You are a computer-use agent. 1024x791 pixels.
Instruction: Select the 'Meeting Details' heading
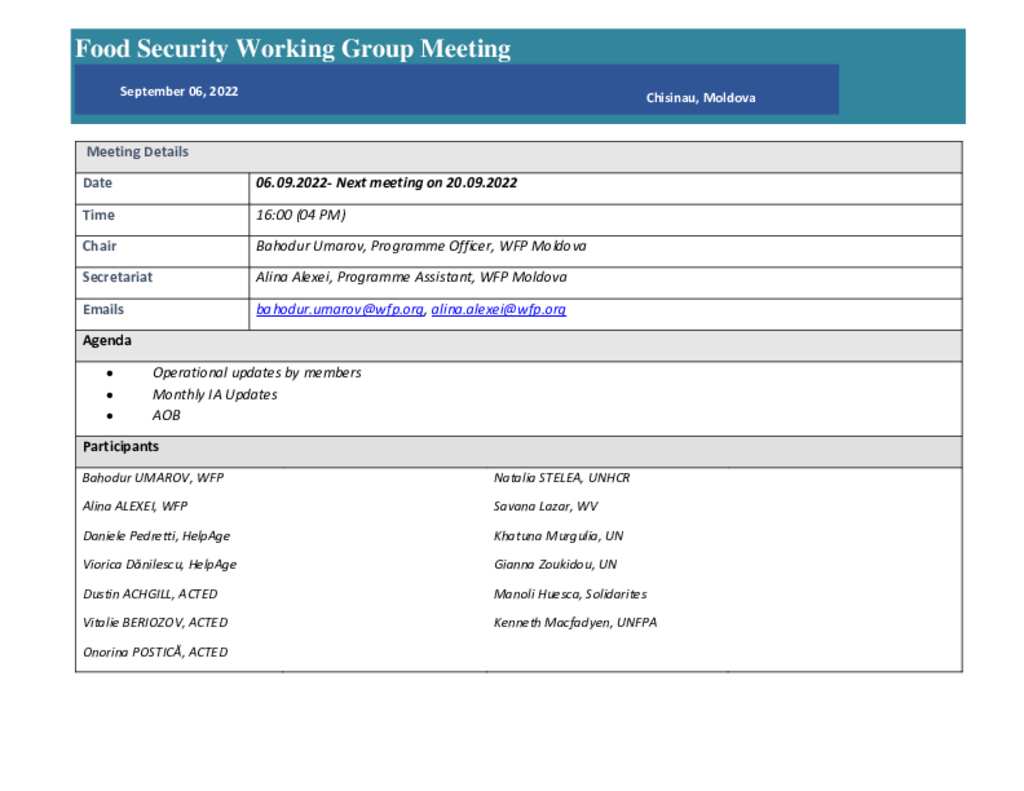[x=137, y=152]
